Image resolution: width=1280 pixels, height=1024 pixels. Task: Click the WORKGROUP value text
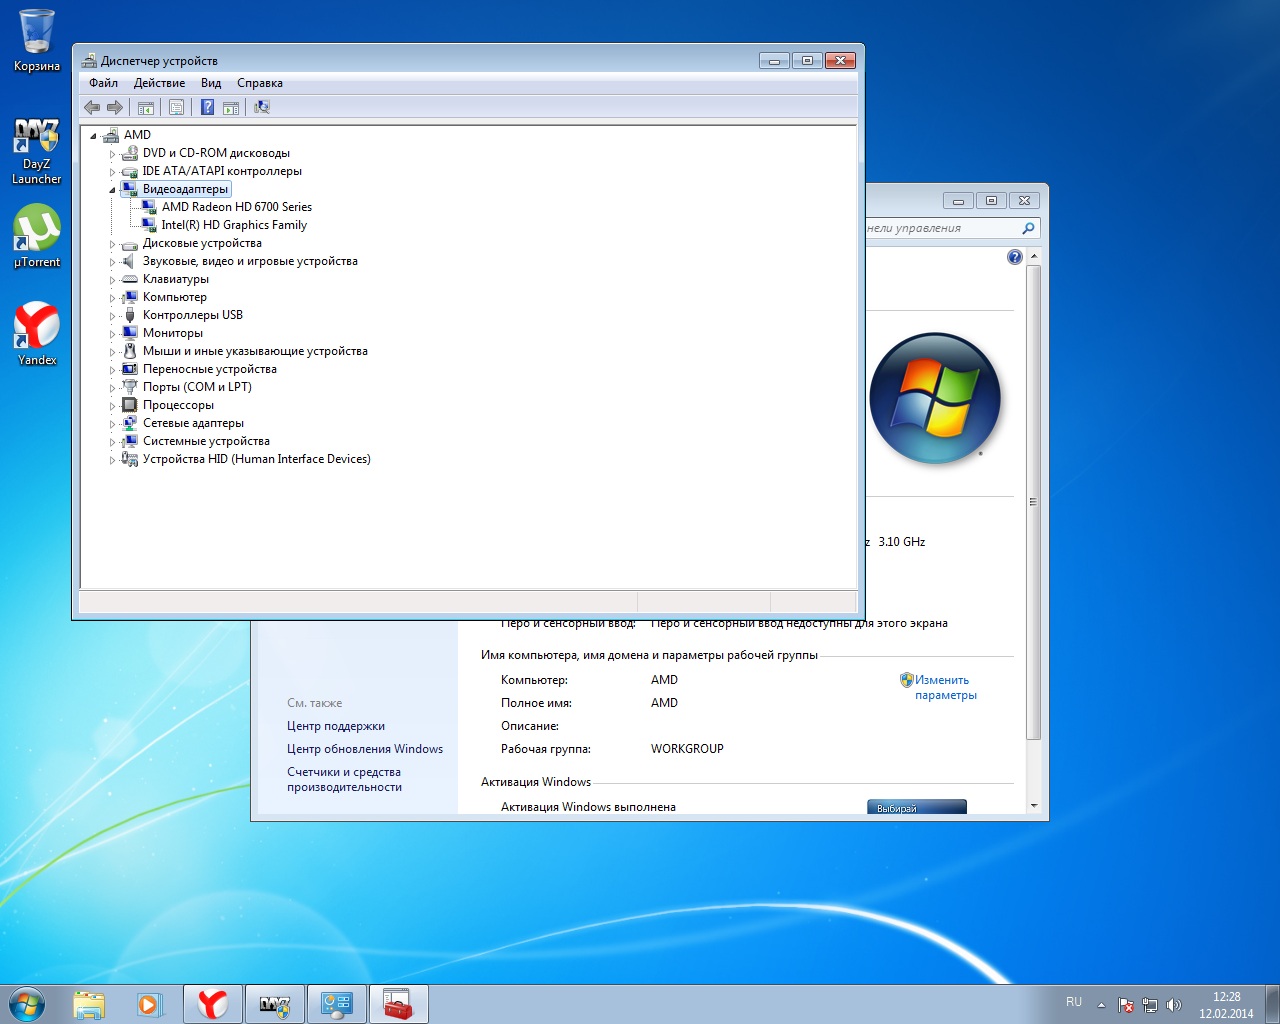click(x=687, y=749)
